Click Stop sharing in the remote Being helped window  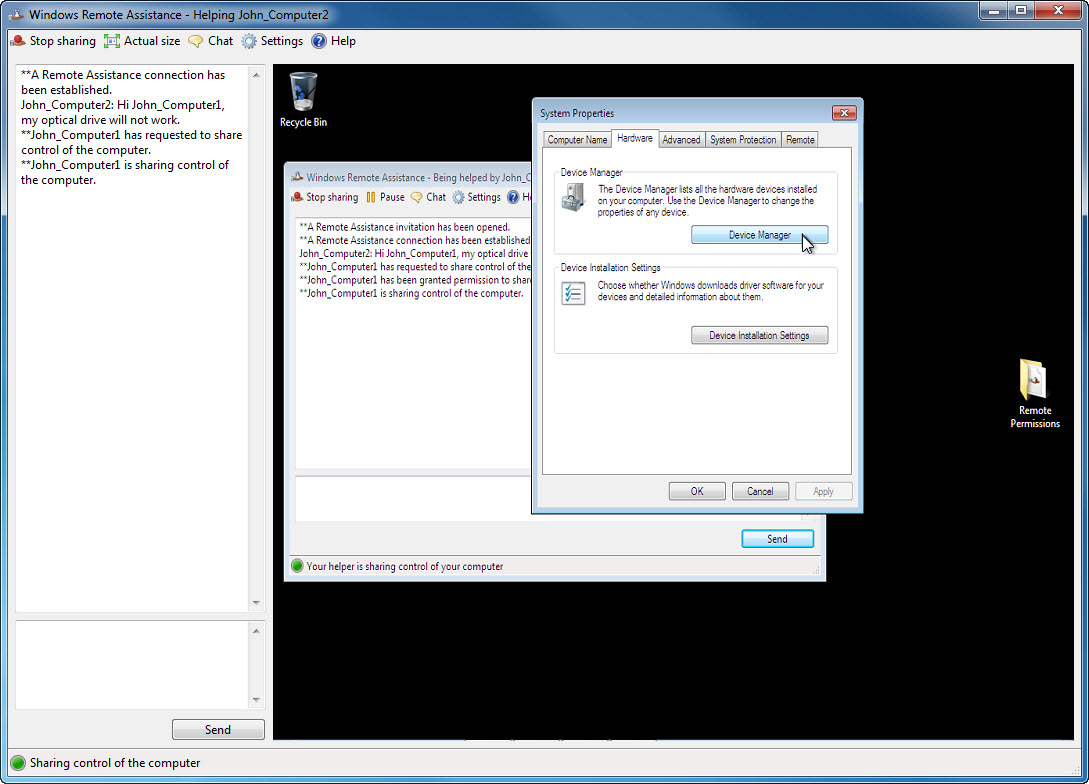tap(324, 197)
